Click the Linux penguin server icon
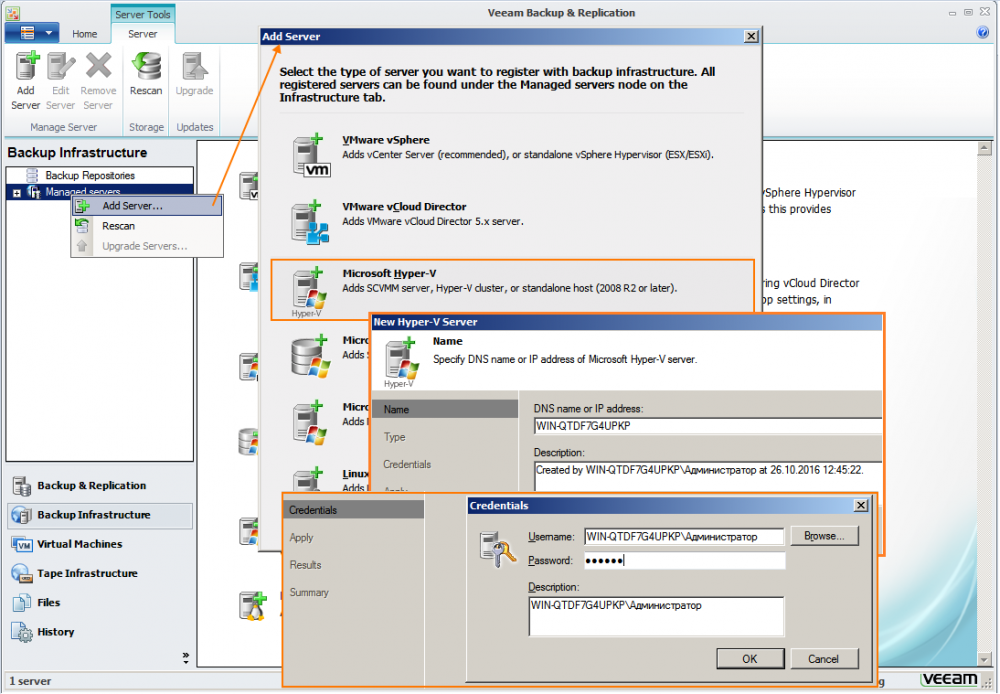Screen dimensions: 1000x694 (x=253, y=606)
